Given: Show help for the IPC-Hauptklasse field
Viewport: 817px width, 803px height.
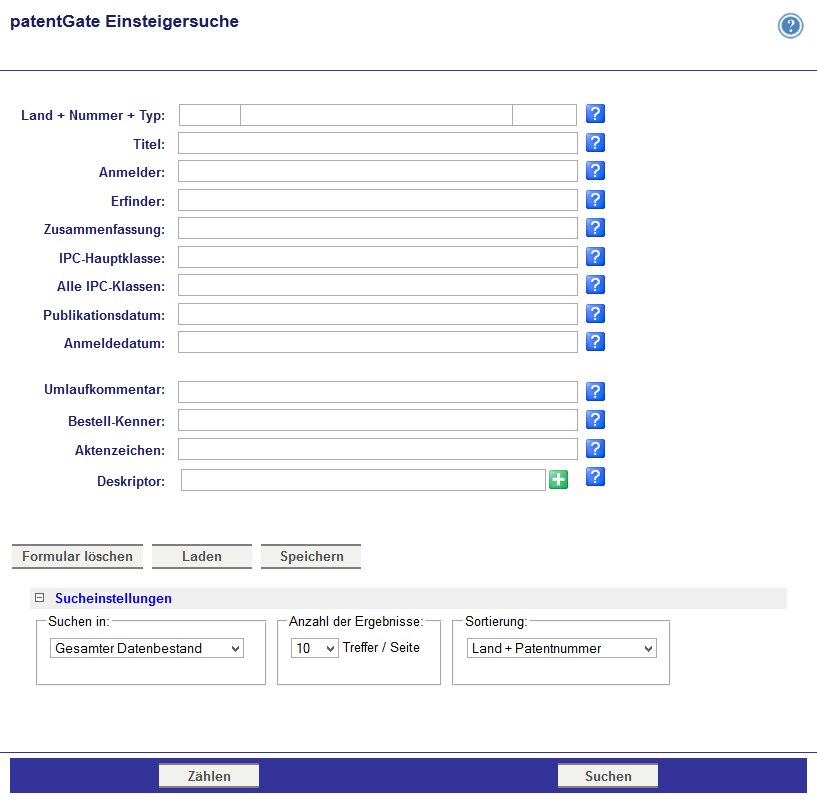Looking at the screenshot, I should [x=595, y=257].
